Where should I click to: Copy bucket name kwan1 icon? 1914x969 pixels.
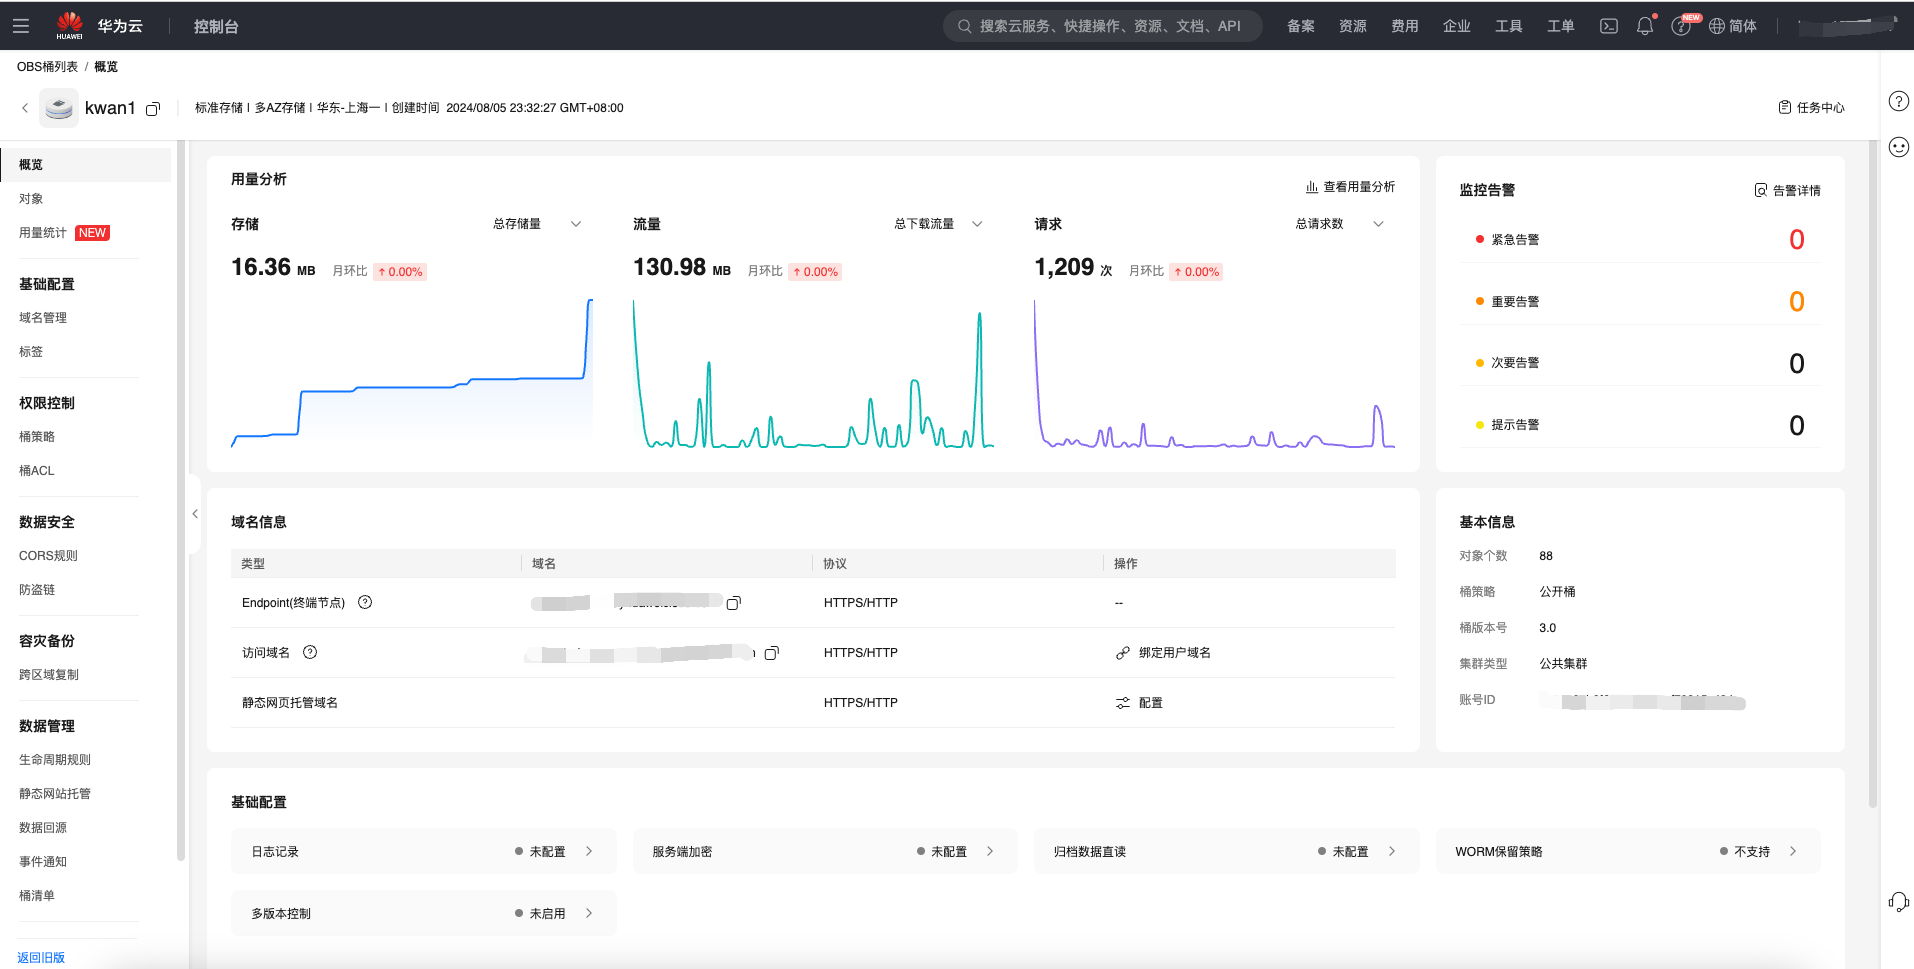(x=153, y=109)
